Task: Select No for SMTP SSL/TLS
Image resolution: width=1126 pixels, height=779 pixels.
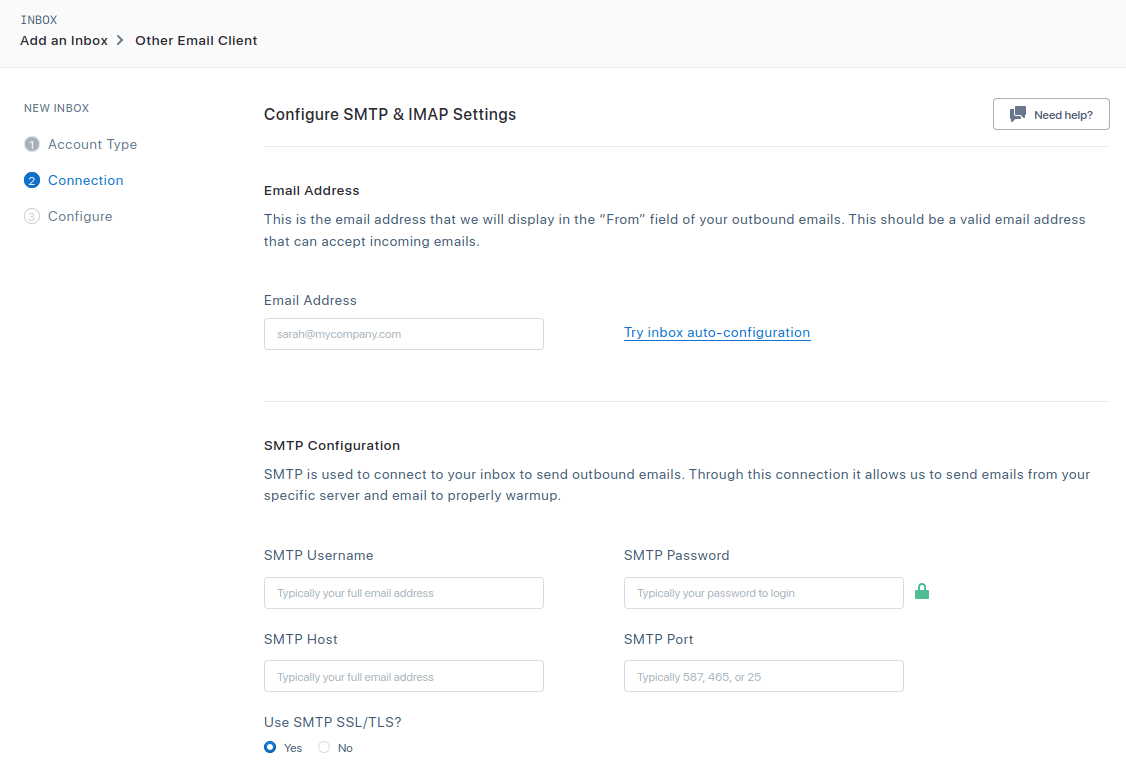Action: pyautogui.click(x=324, y=747)
